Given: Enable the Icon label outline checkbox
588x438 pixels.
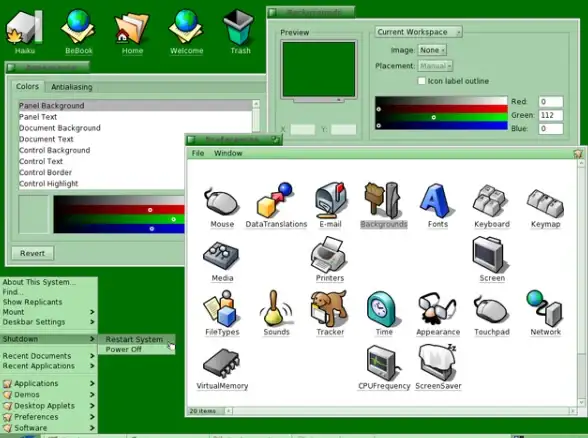Looking at the screenshot, I should pyautogui.click(x=422, y=81).
